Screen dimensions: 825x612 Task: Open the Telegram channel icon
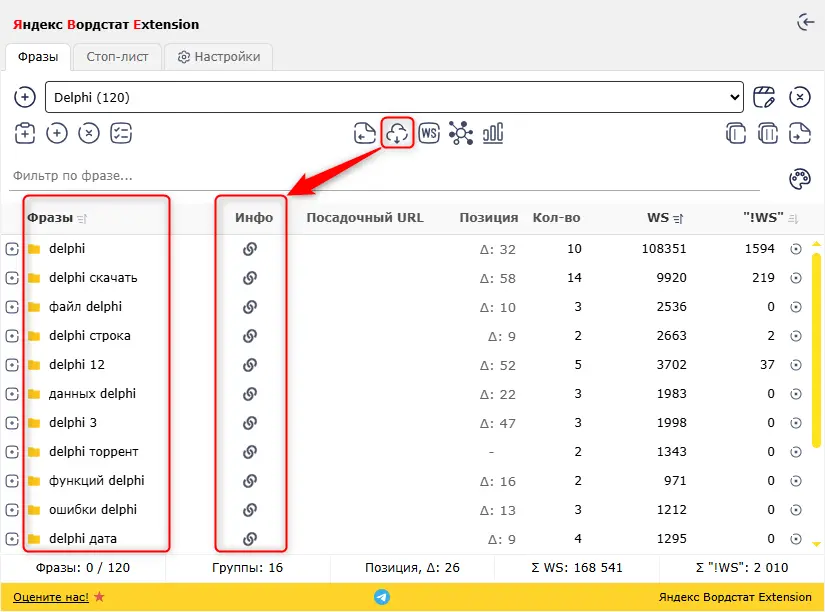click(x=382, y=597)
